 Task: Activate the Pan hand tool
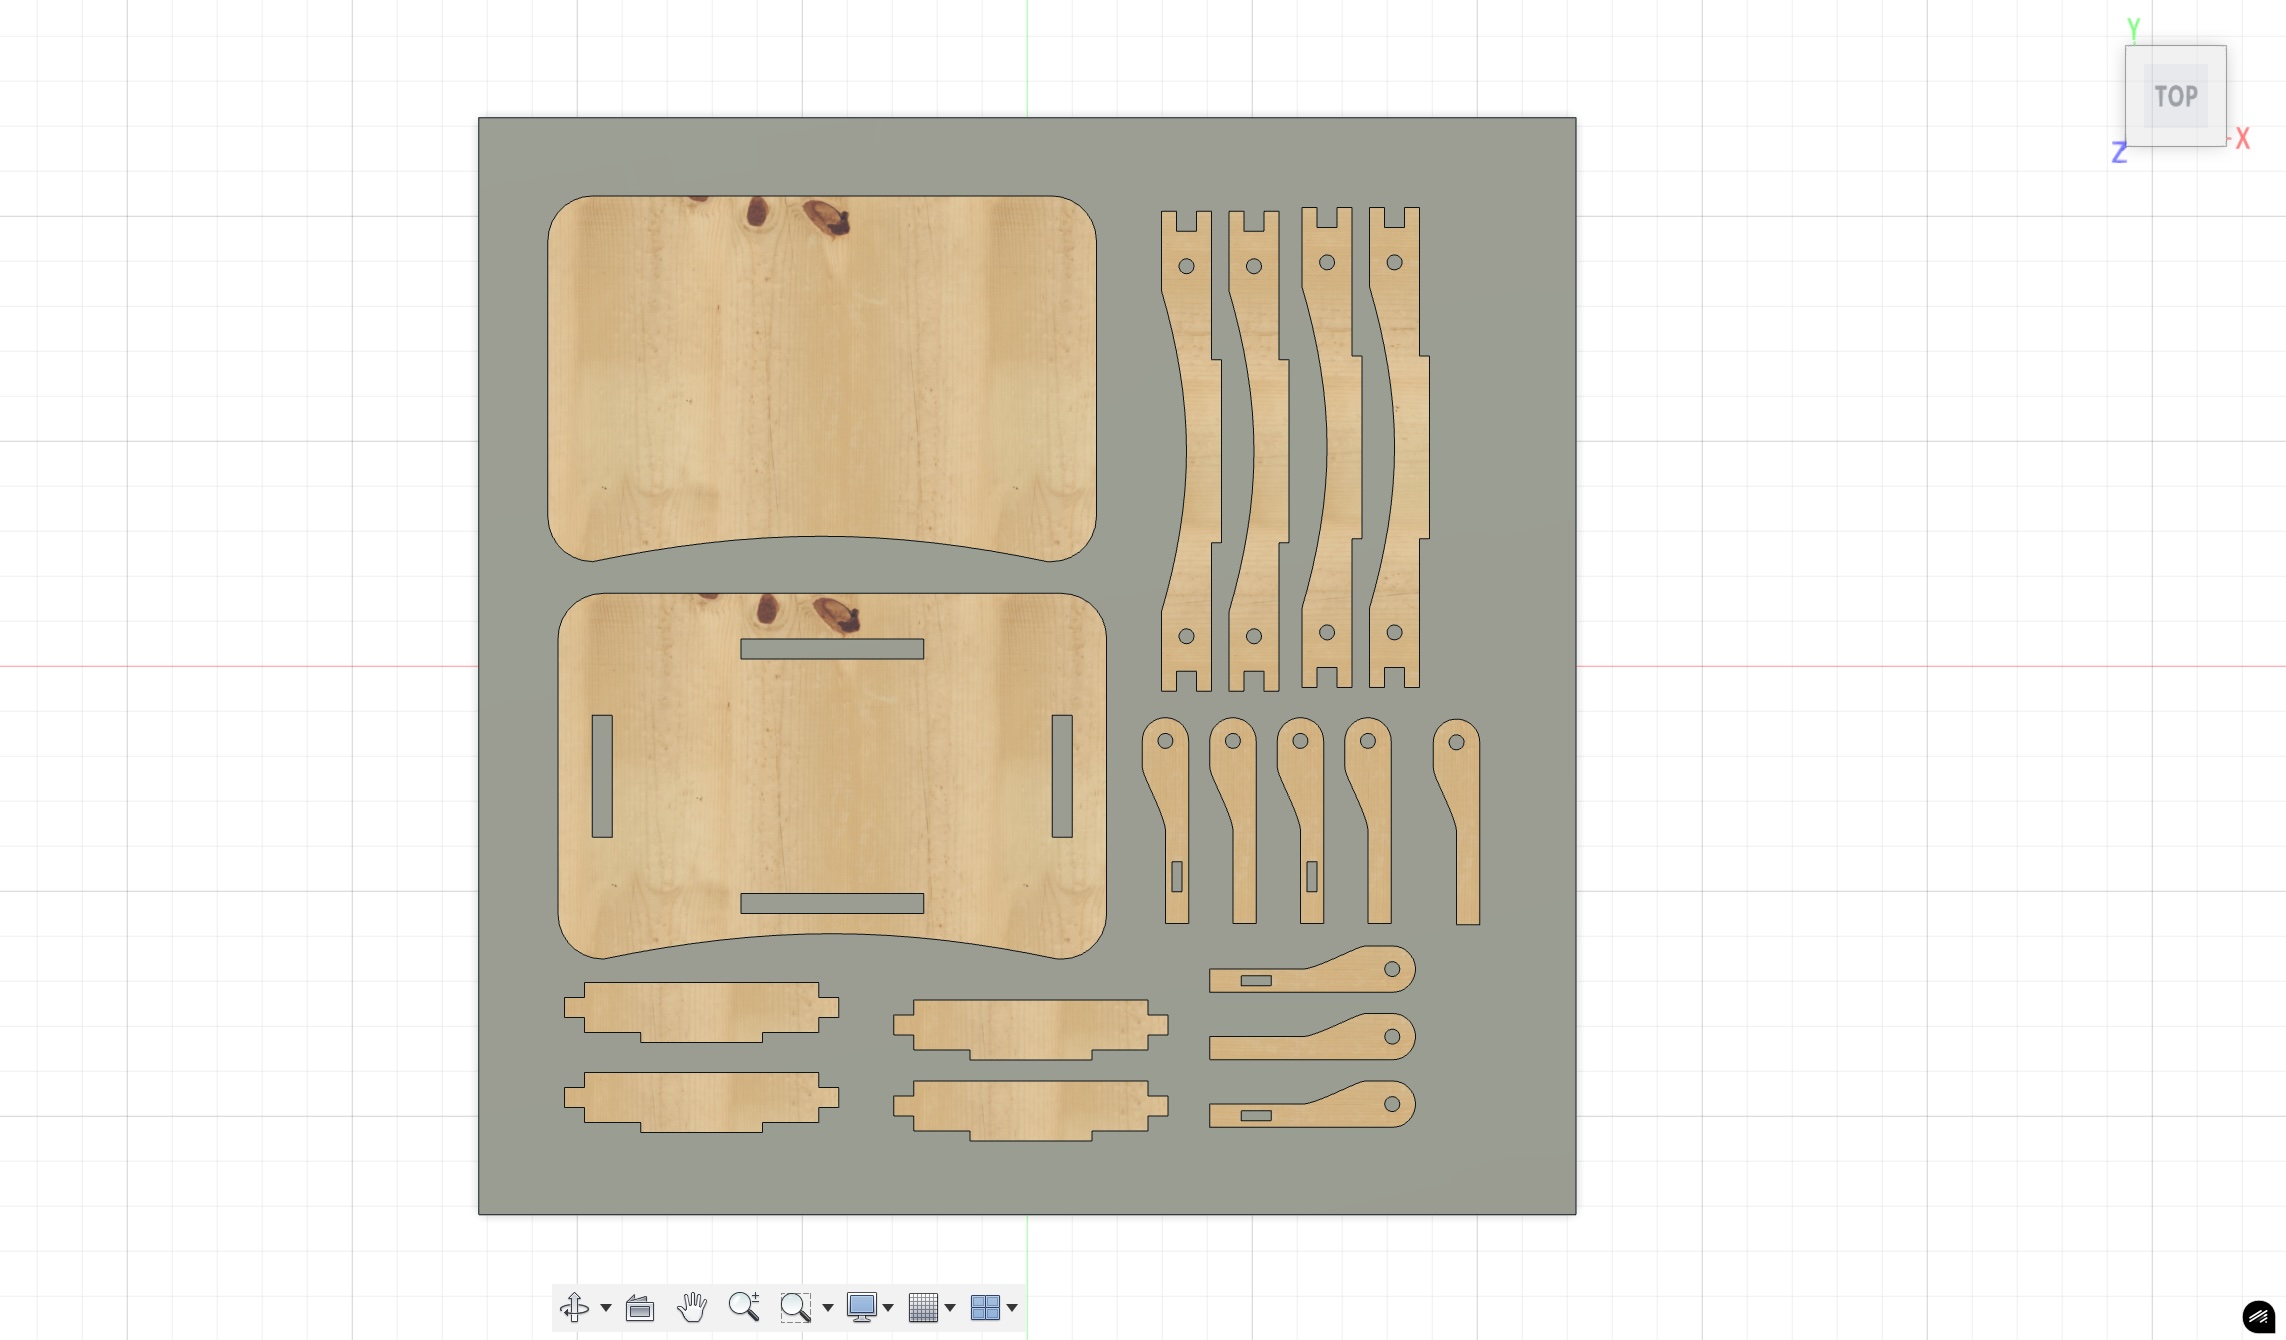(x=692, y=1307)
